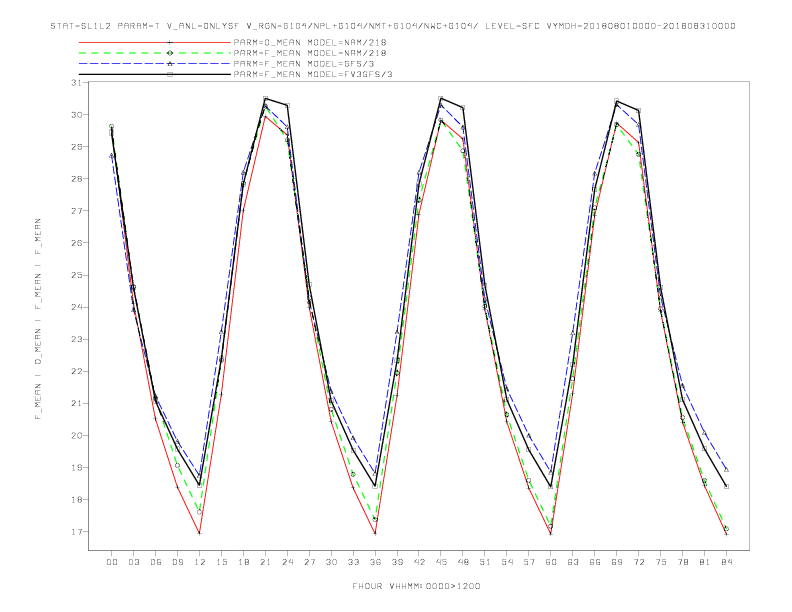Click x-axis tick label 75
The height and width of the screenshot is (612, 792).
point(661,562)
